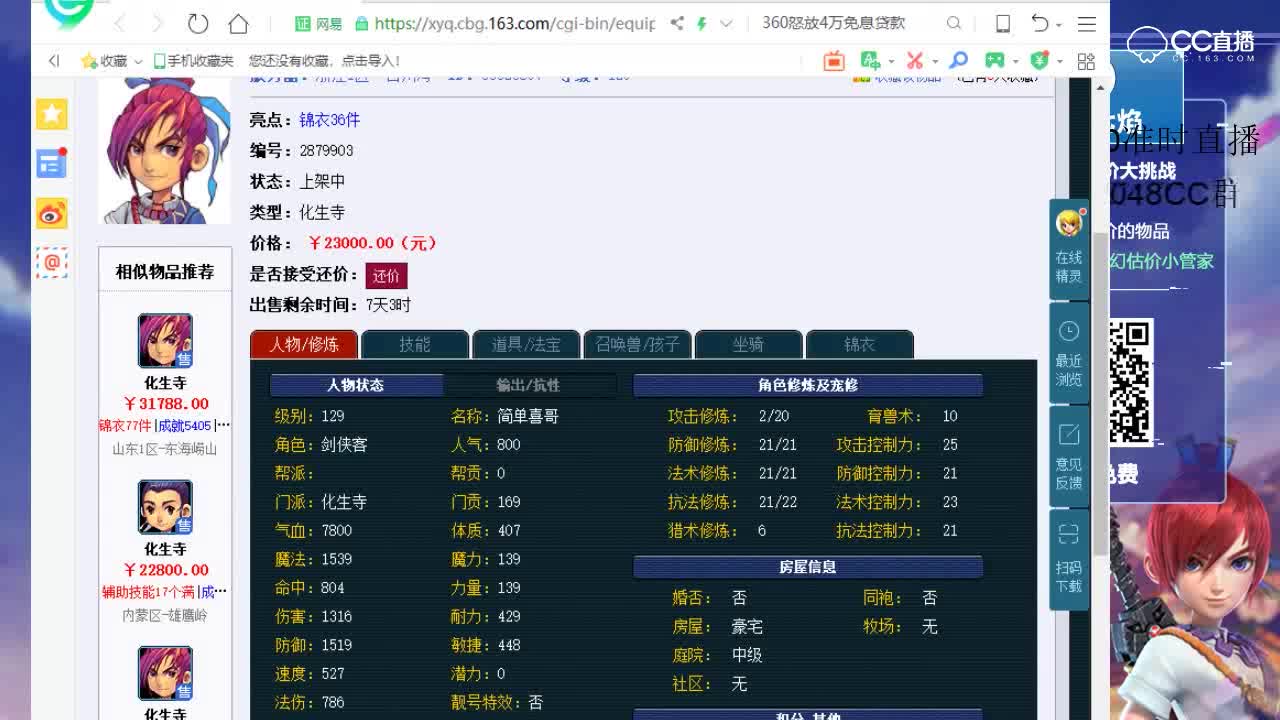Click the character portrait image
This screenshot has height=720, width=1280.
(165, 150)
